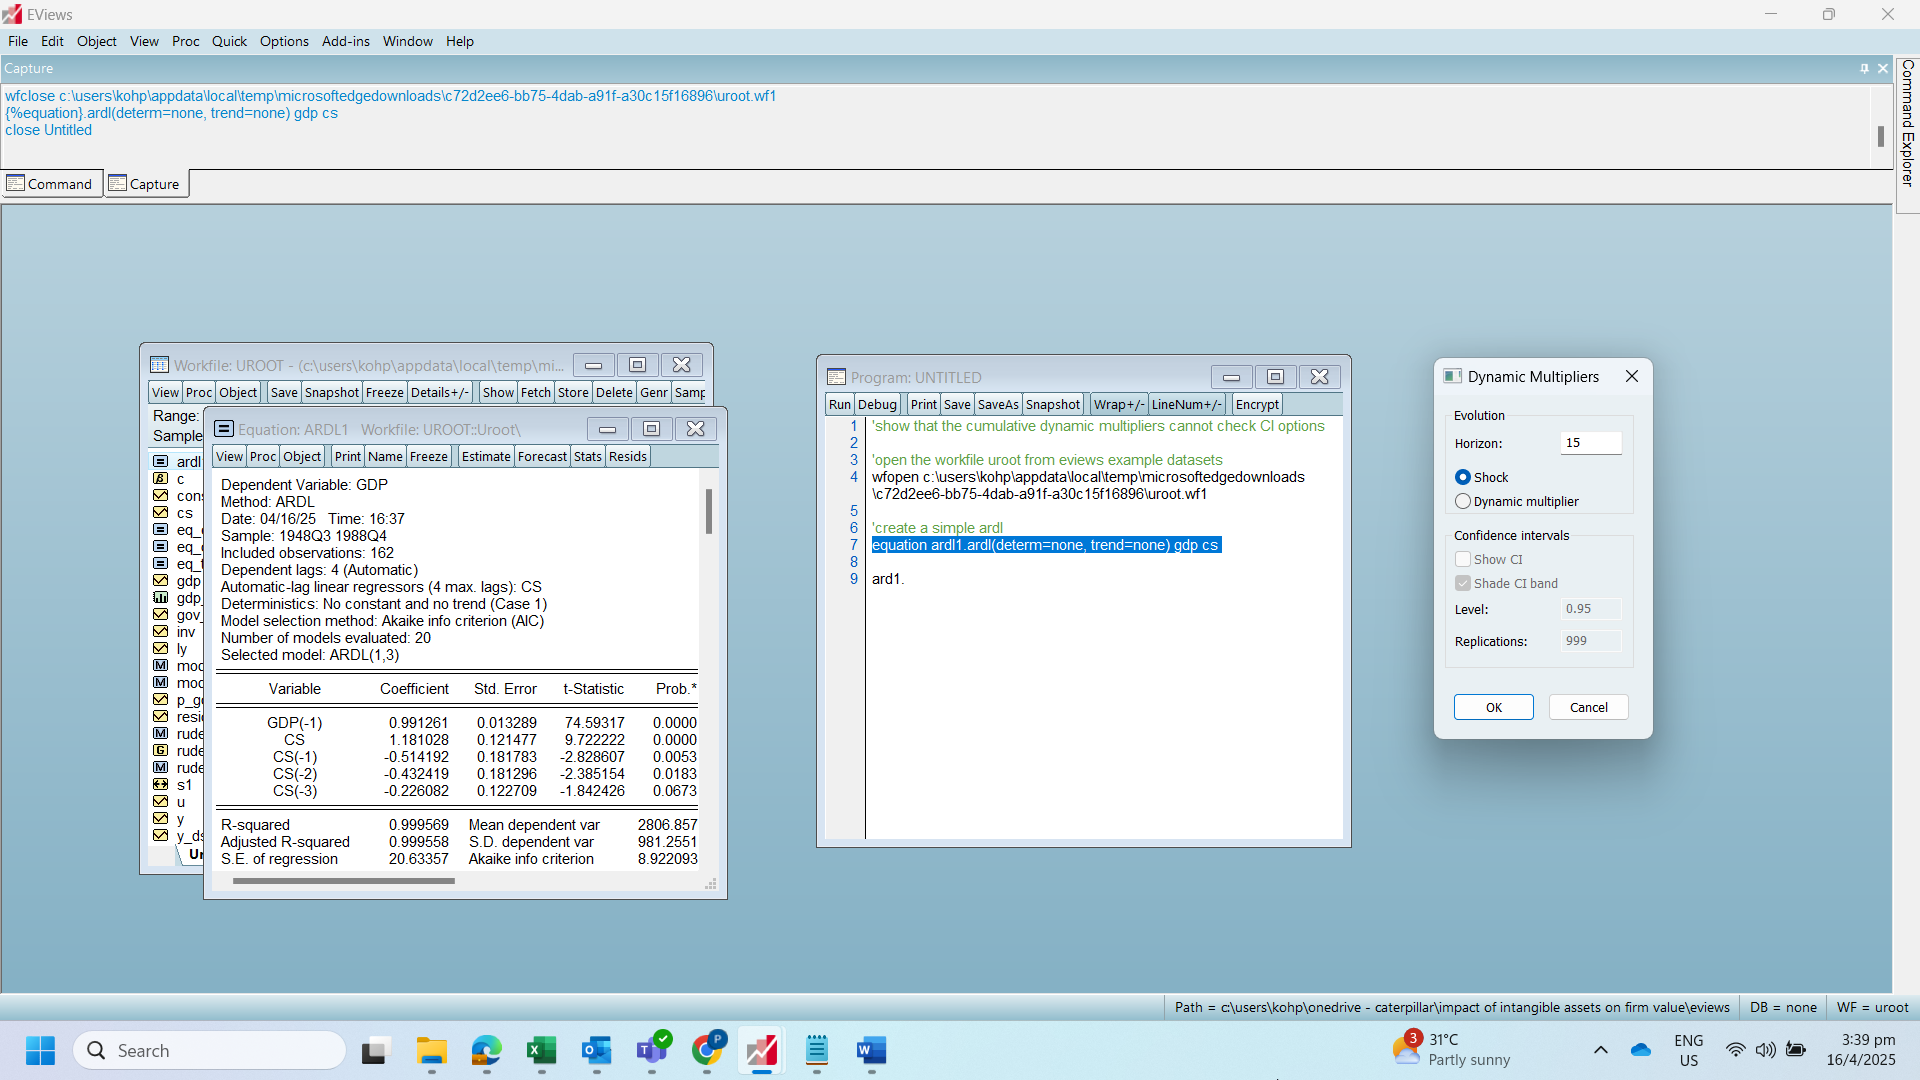Open the Quick menu
Viewport: 1920px width, 1080px height.
[229, 41]
